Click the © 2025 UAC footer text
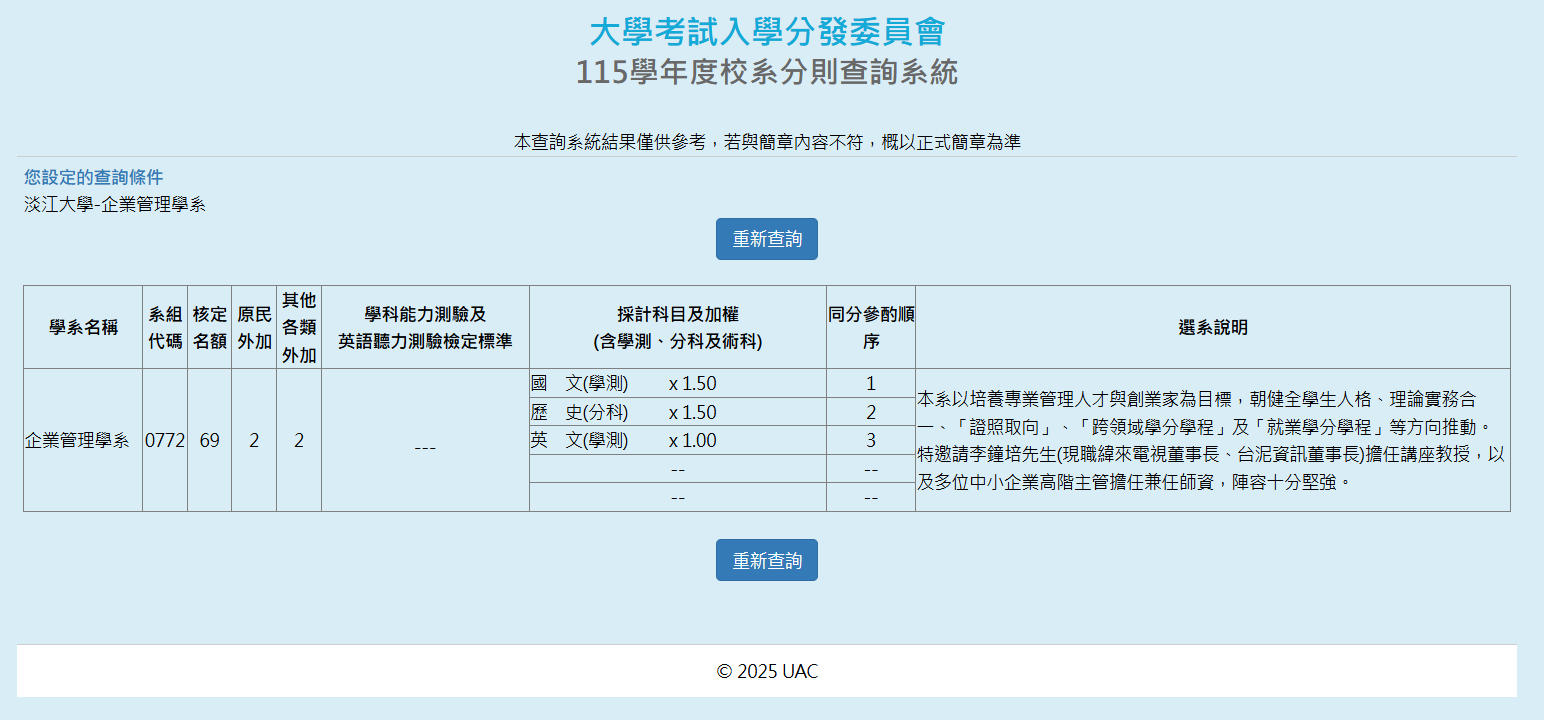 tap(766, 672)
